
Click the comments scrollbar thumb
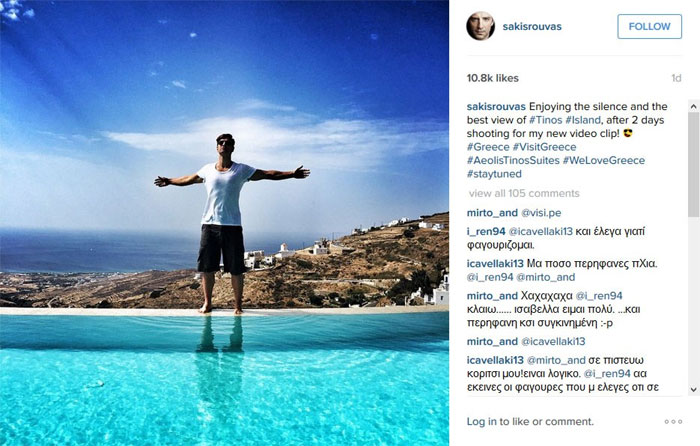click(x=693, y=164)
